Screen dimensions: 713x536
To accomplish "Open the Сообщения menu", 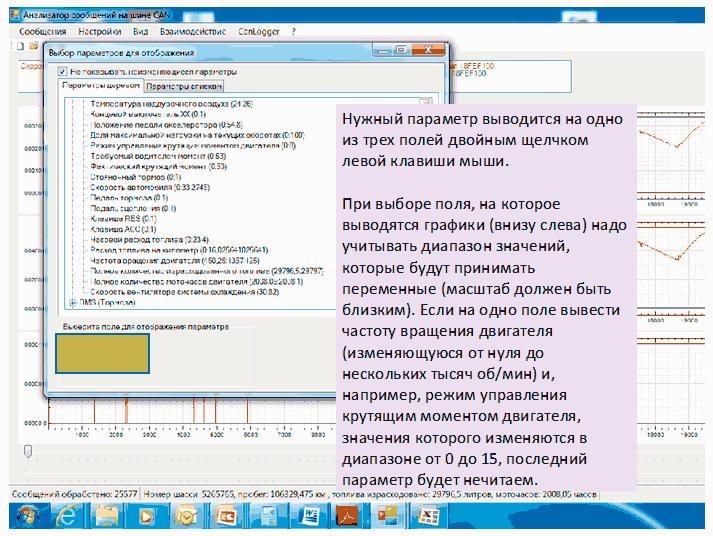I will pyautogui.click(x=42, y=32).
